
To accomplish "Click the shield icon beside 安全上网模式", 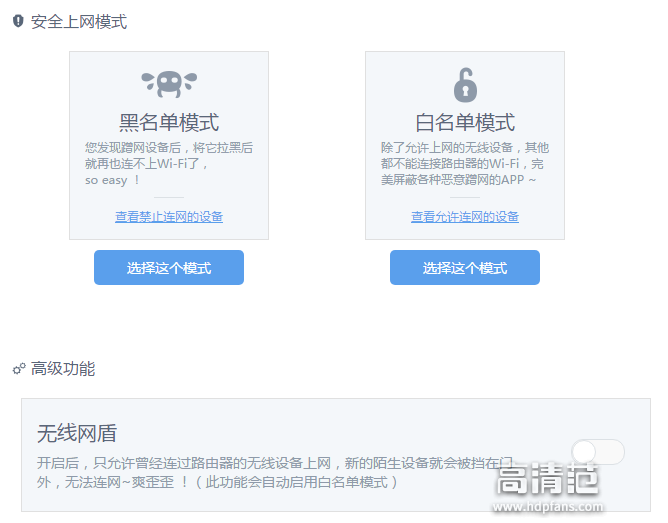I will pos(18,21).
